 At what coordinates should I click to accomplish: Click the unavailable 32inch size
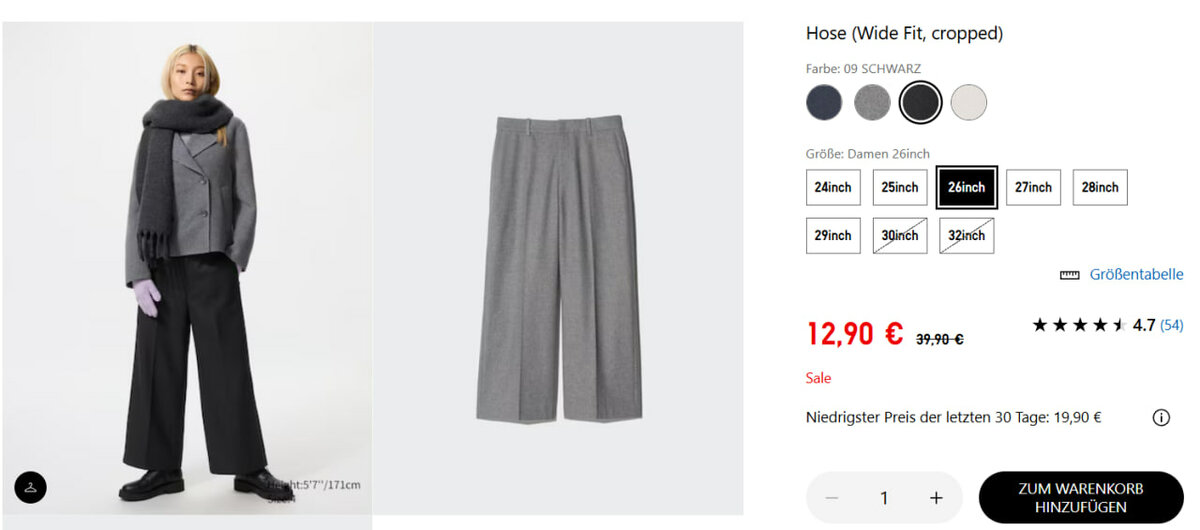[966, 235]
